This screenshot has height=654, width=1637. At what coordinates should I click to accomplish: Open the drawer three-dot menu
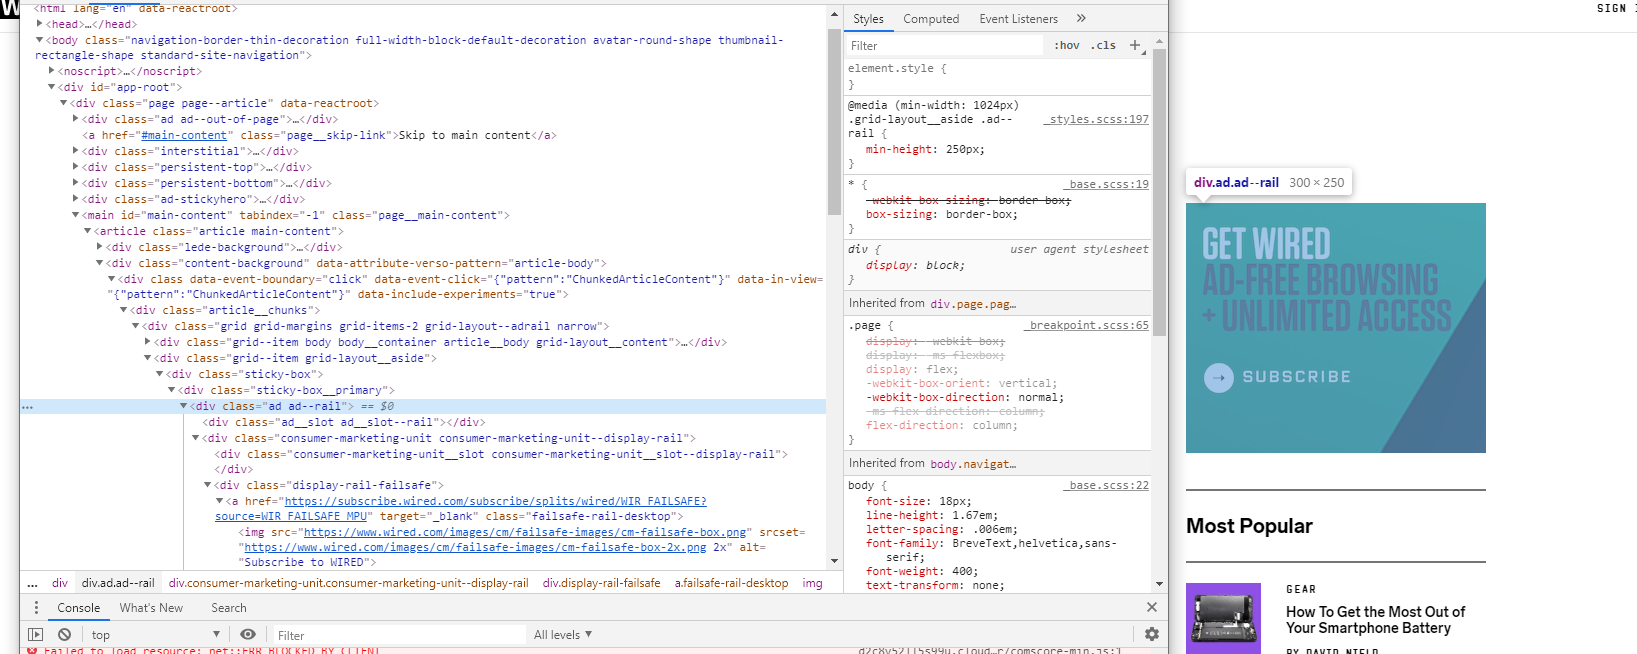[x=36, y=608]
